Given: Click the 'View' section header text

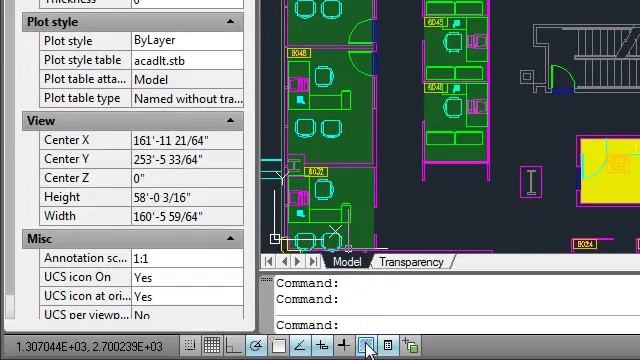Looking at the screenshot, I should [x=41, y=121].
